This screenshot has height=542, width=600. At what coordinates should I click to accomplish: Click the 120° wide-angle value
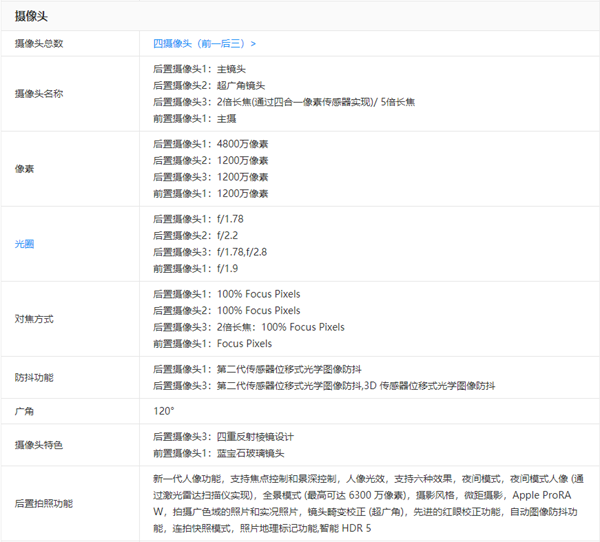163,411
